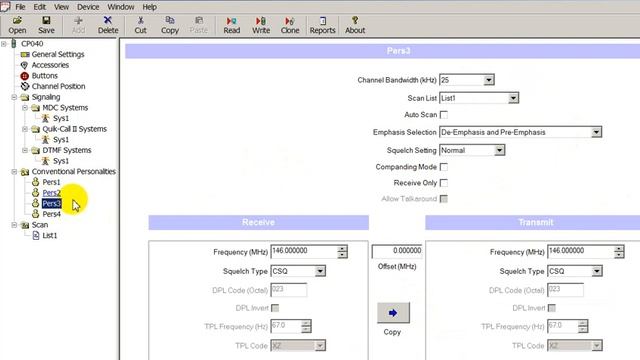
Task: Copy the selection using the toolbar Copy icon
Action: point(170,25)
